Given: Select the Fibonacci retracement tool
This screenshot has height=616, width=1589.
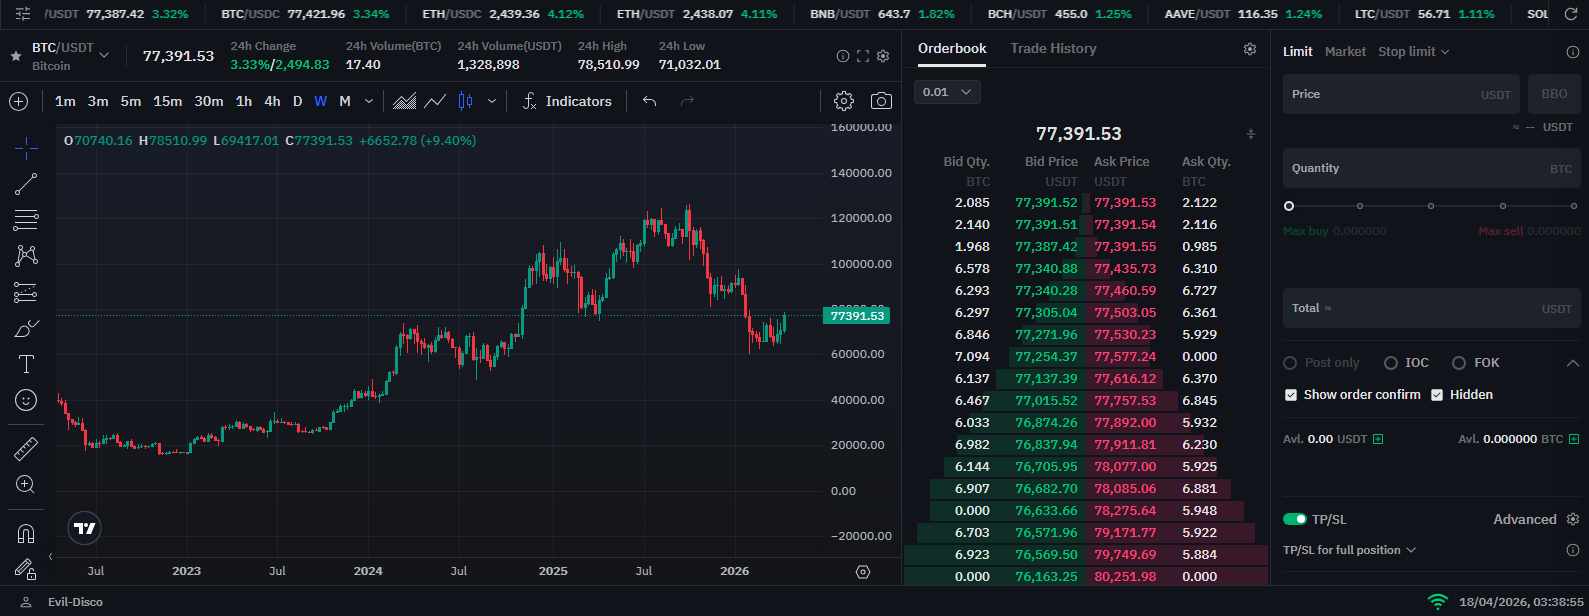Looking at the screenshot, I should [26, 220].
